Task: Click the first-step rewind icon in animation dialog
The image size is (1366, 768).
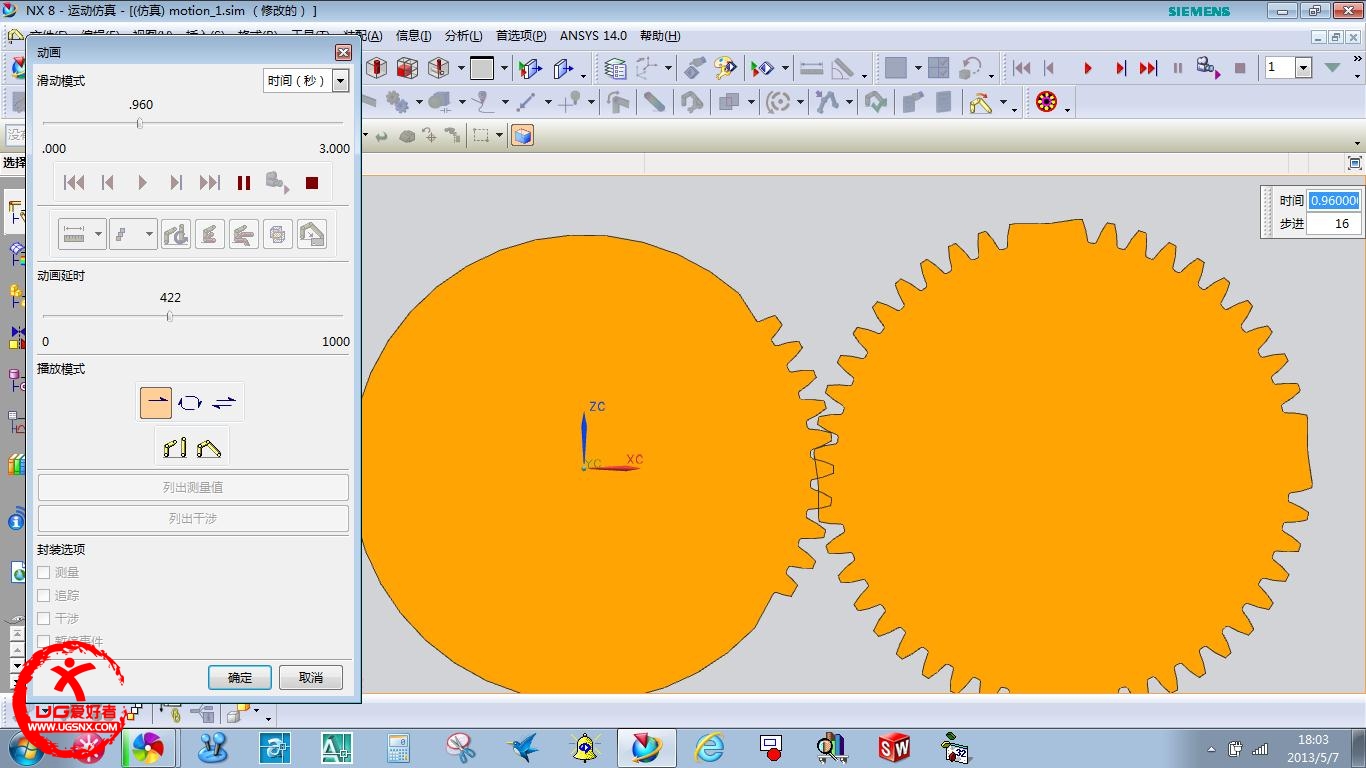Action: pos(74,183)
